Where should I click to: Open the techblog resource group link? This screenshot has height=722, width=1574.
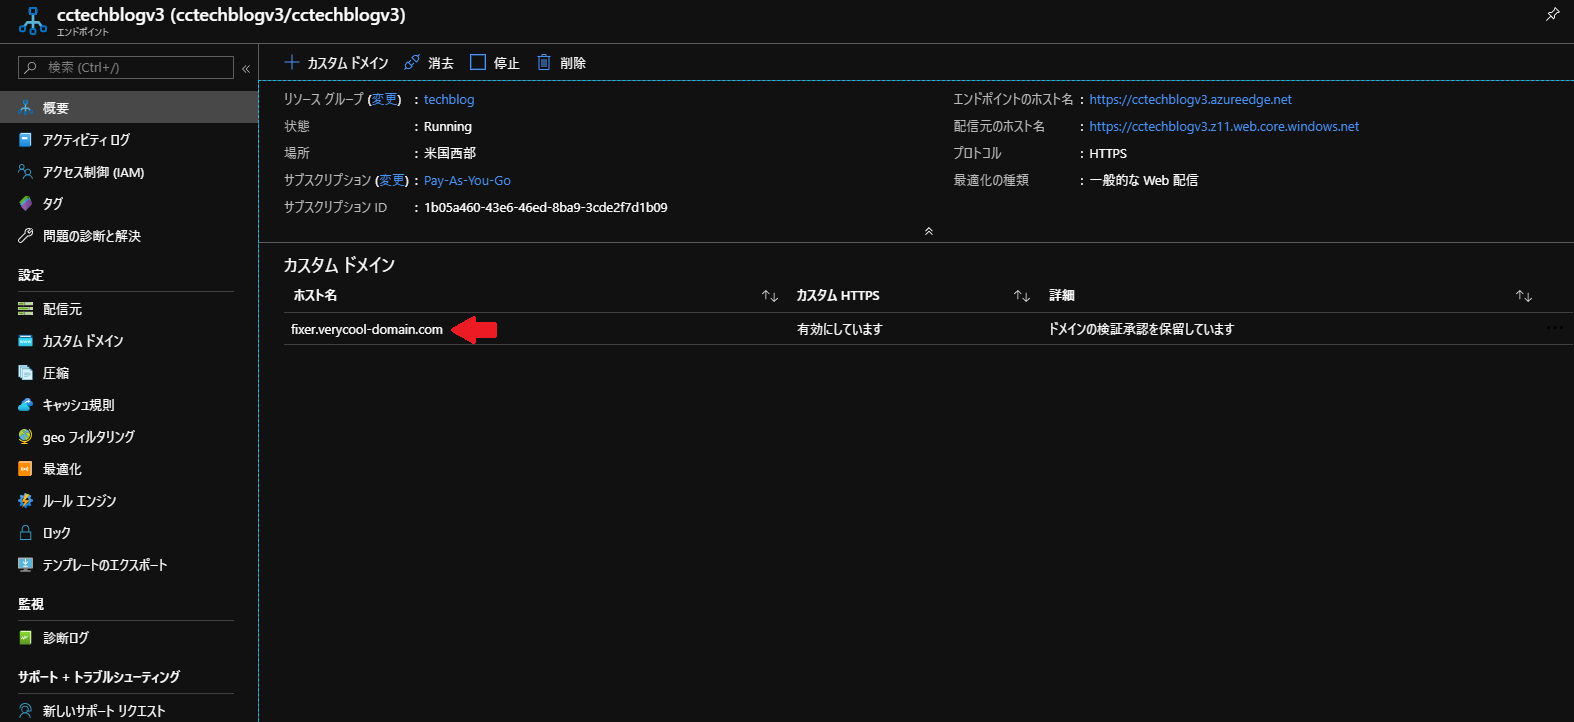click(x=449, y=100)
